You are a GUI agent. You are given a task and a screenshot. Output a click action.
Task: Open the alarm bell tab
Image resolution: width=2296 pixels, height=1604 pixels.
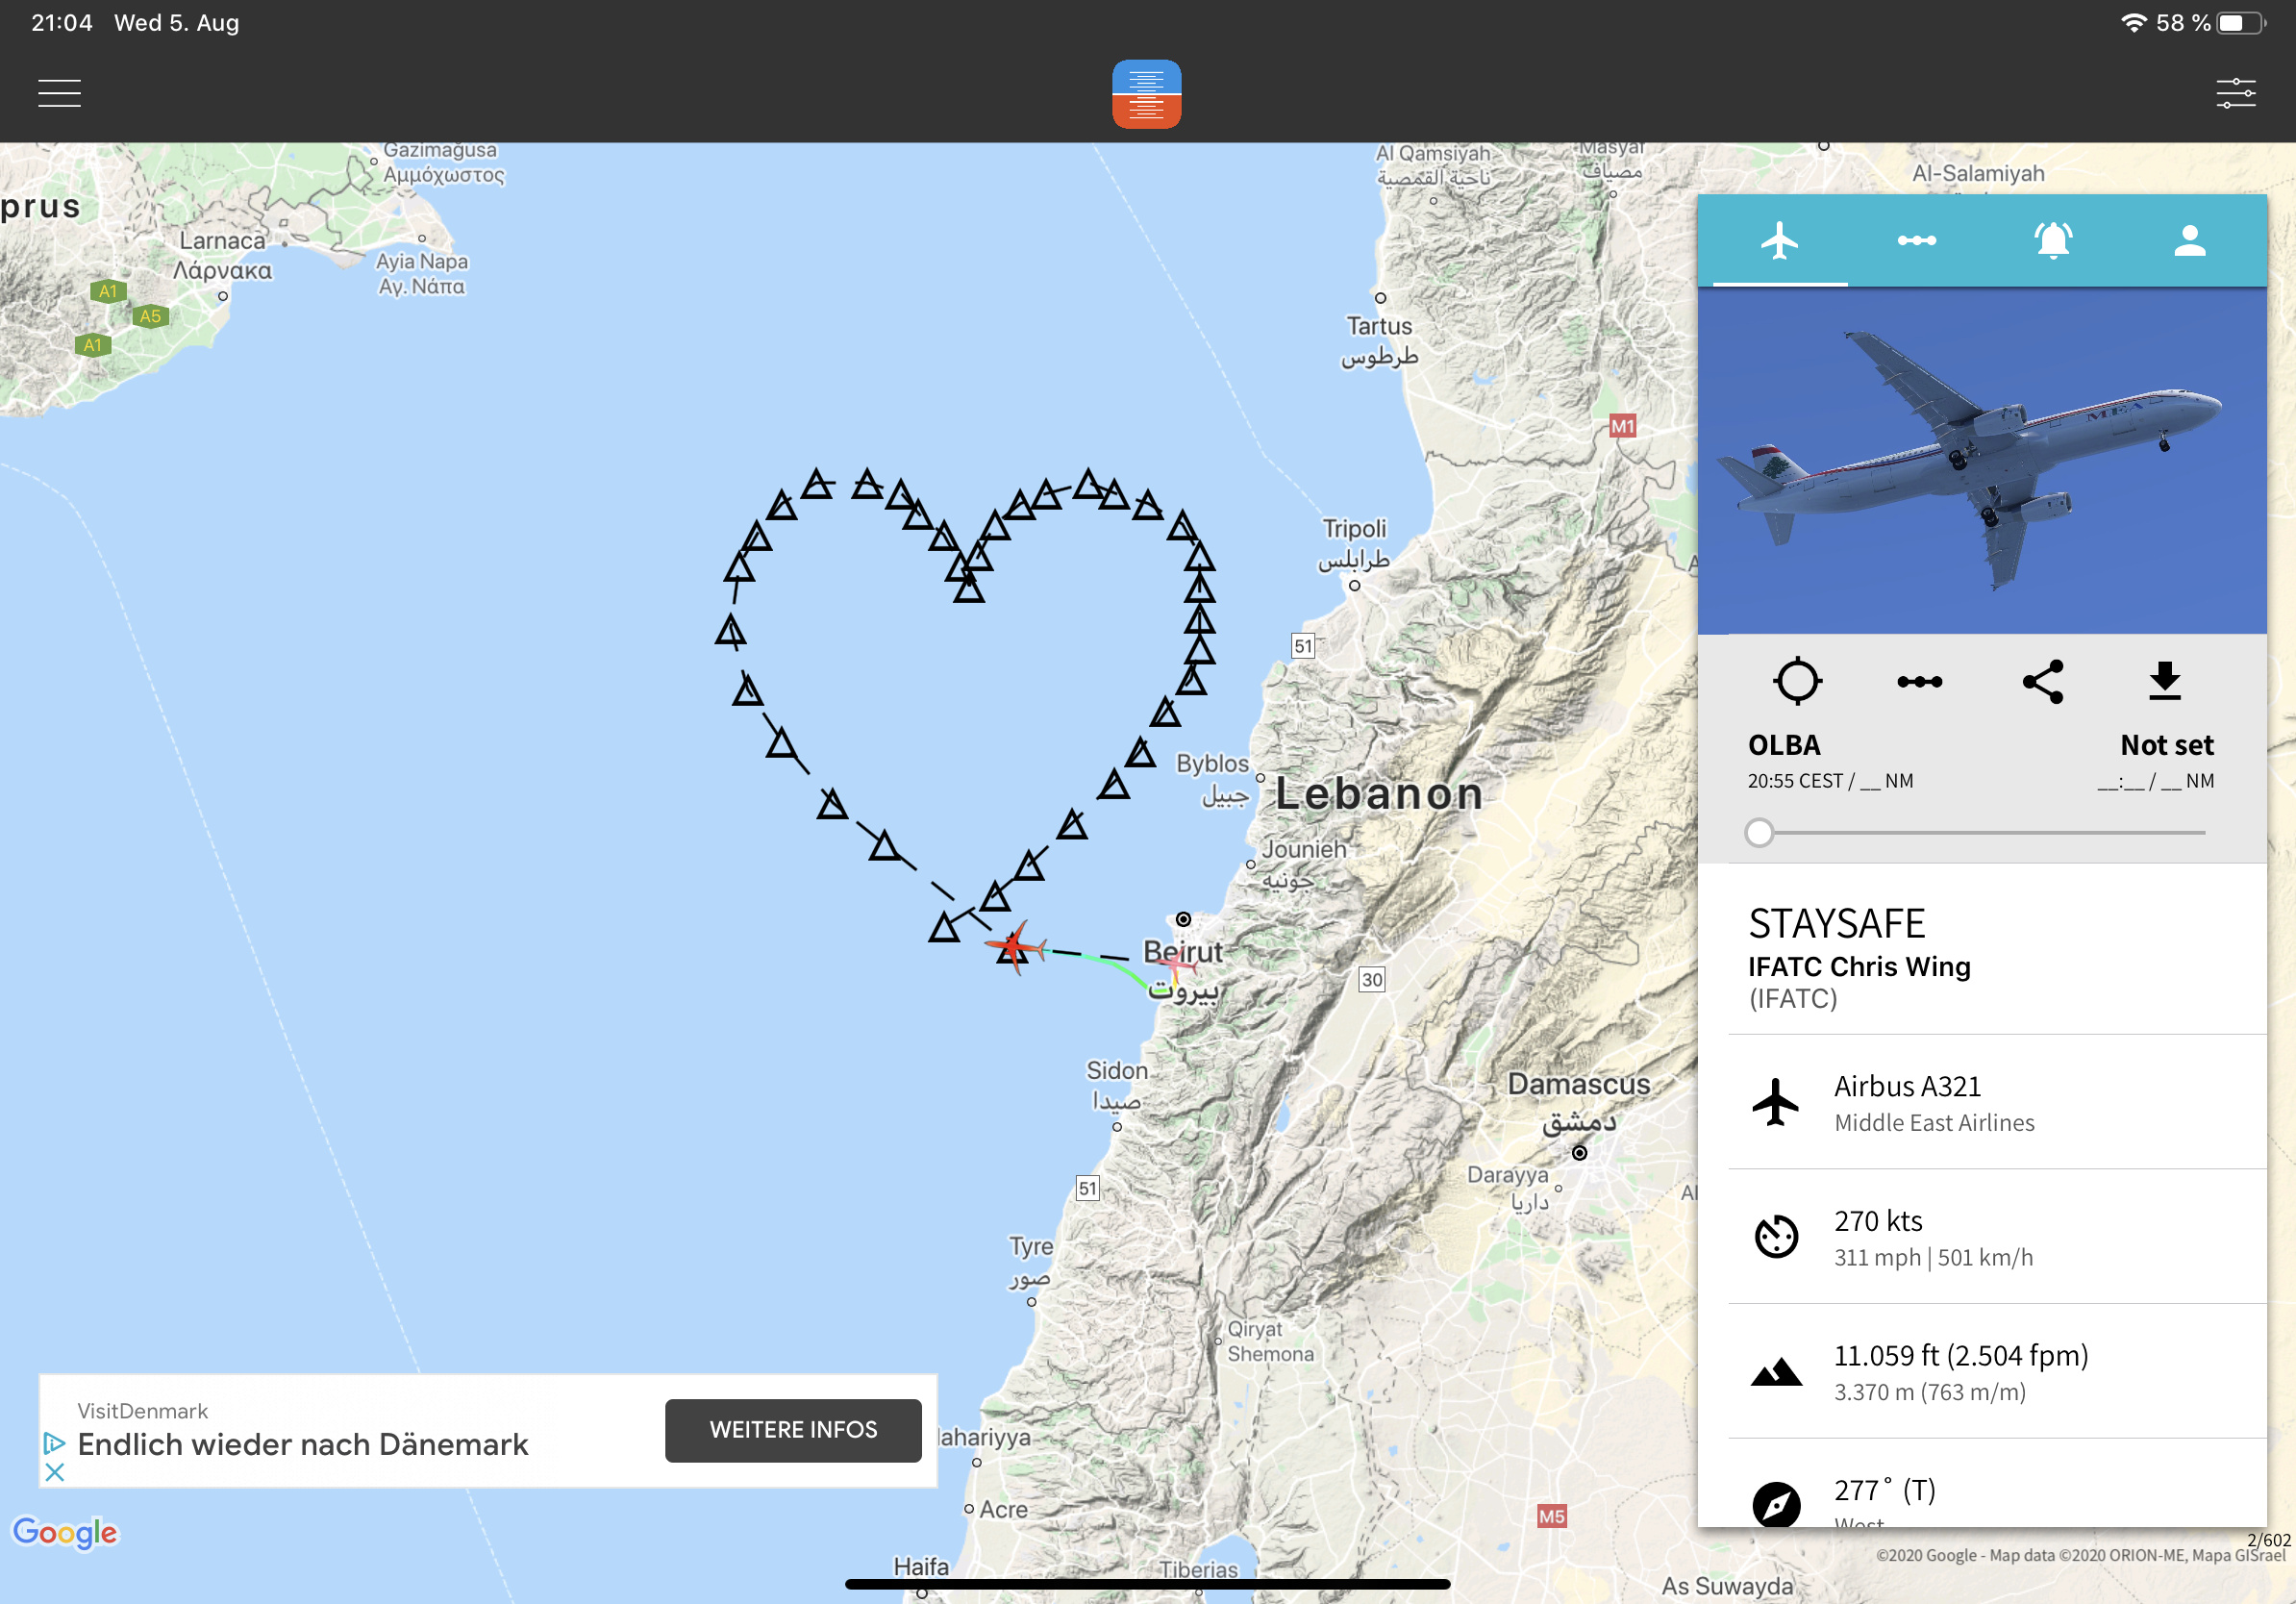click(2052, 241)
